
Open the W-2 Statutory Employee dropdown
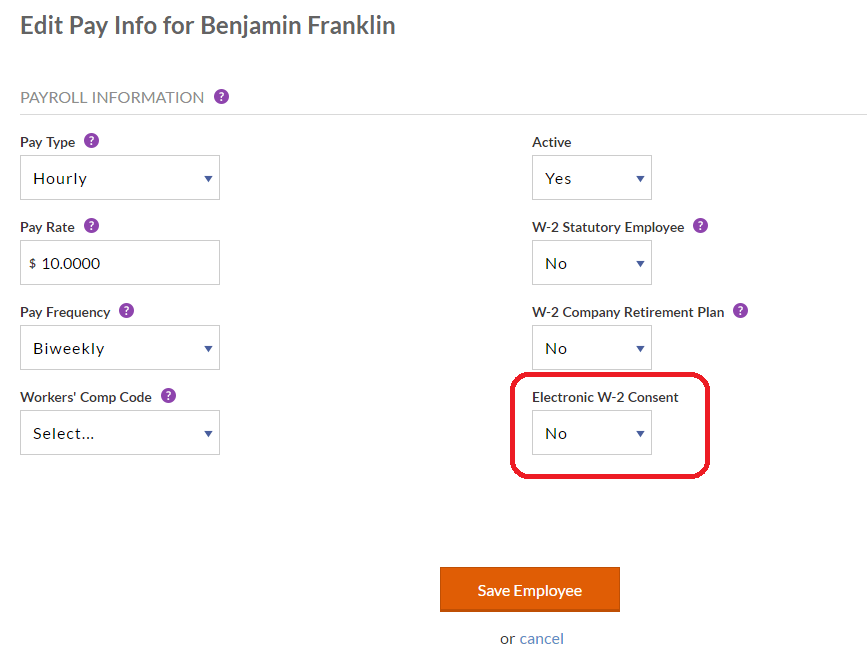592,263
